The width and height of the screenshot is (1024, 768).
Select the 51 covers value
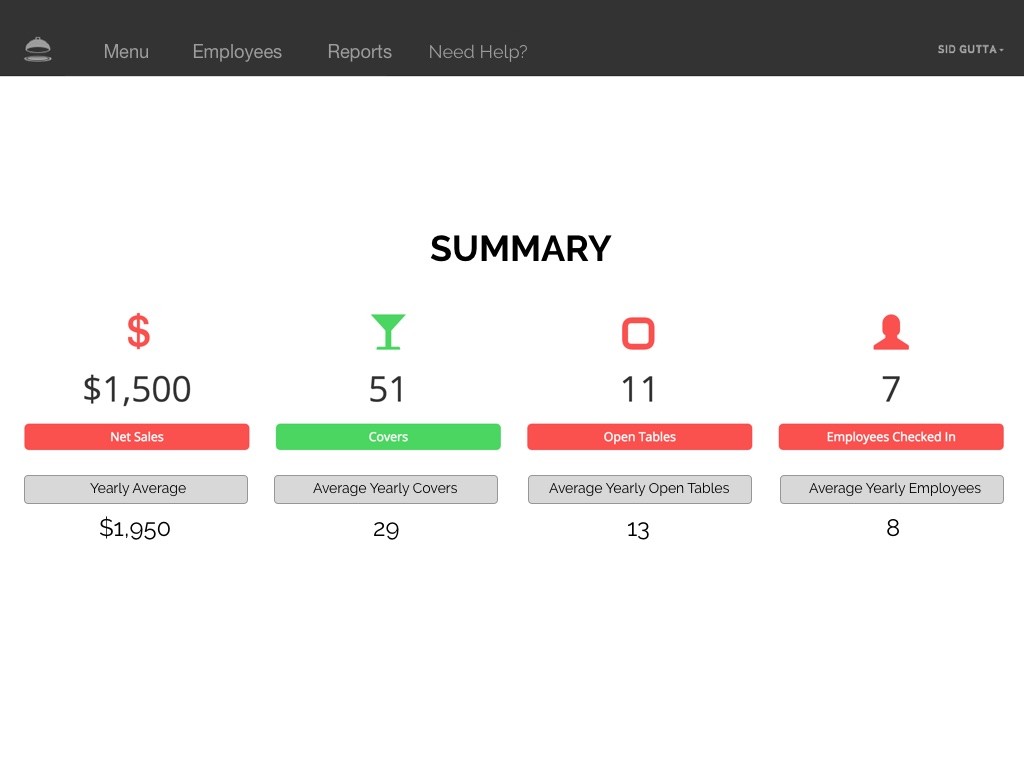pos(387,389)
